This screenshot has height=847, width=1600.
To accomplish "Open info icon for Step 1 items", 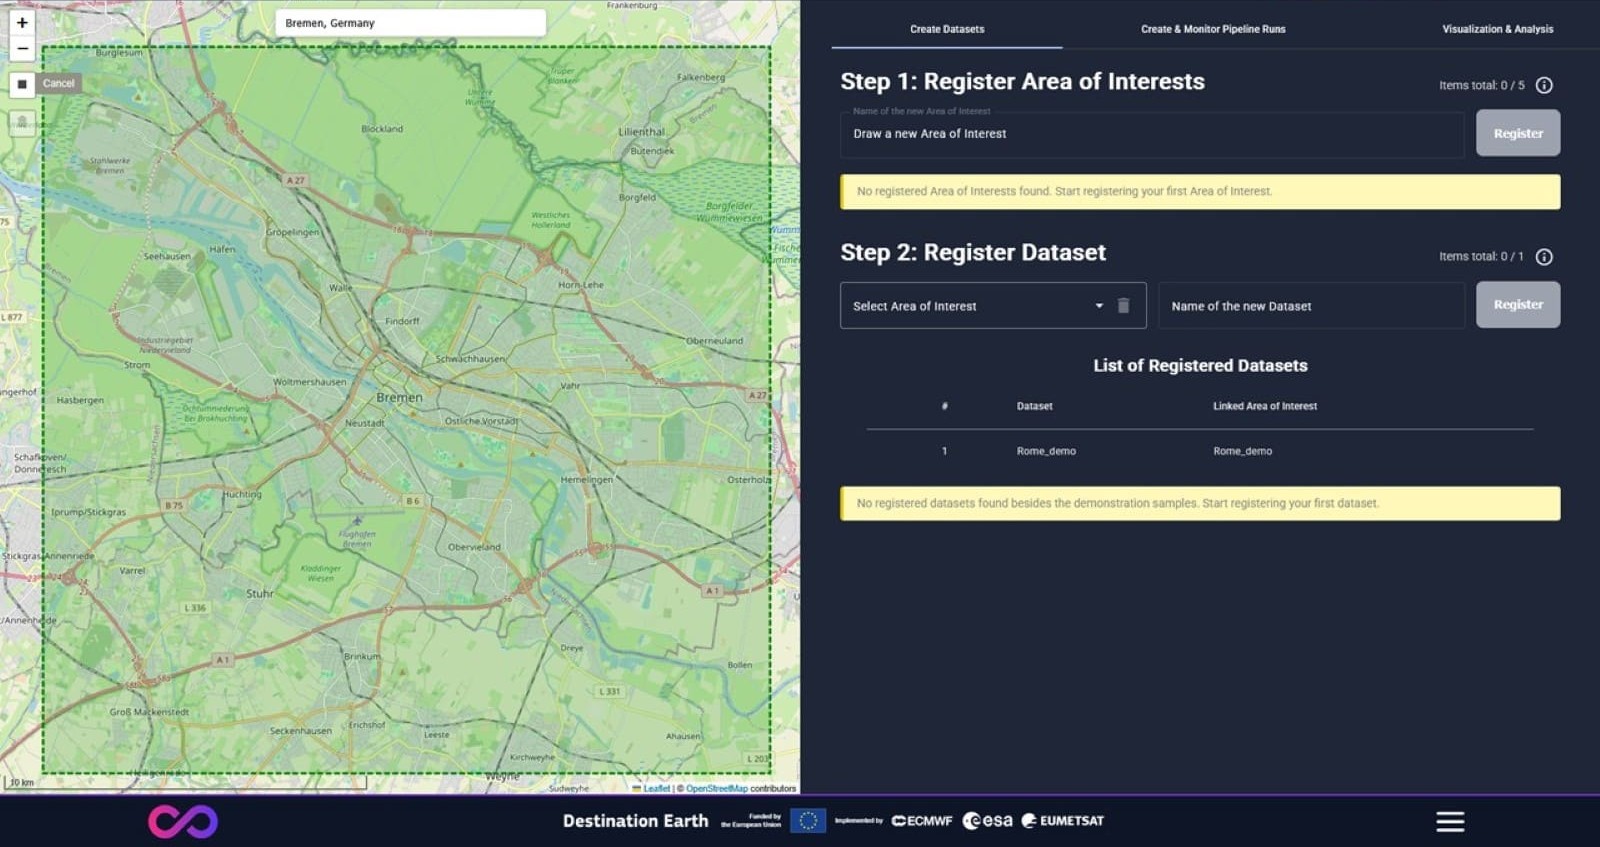I will (x=1544, y=85).
